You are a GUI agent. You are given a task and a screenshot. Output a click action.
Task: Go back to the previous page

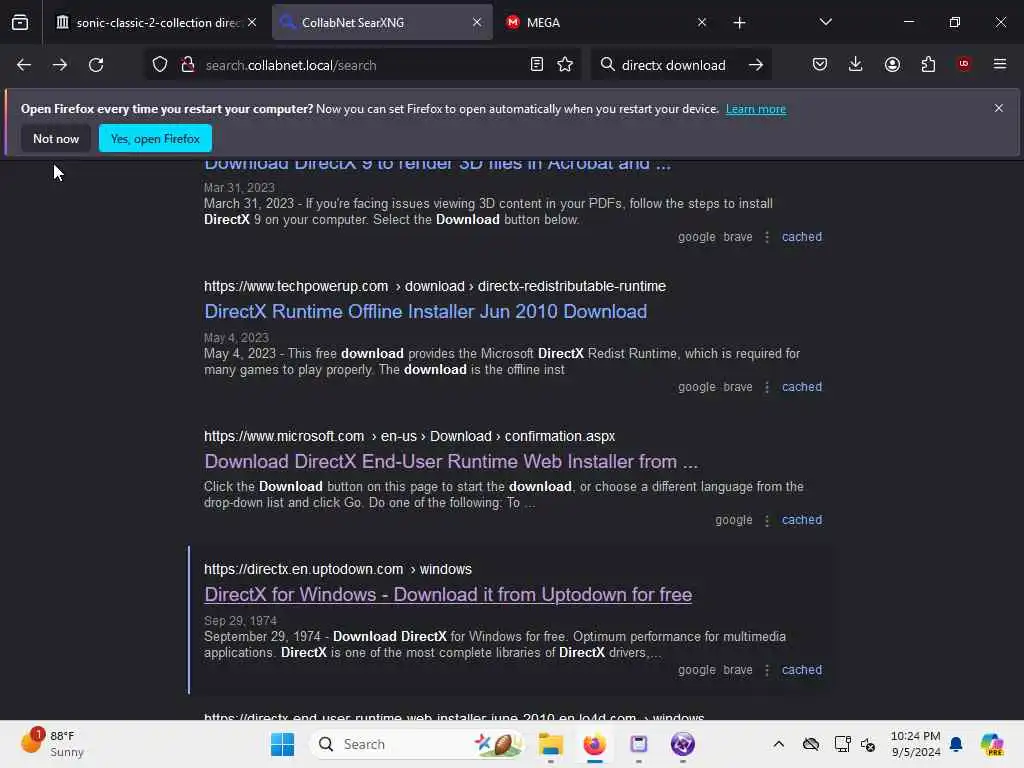(x=24, y=65)
